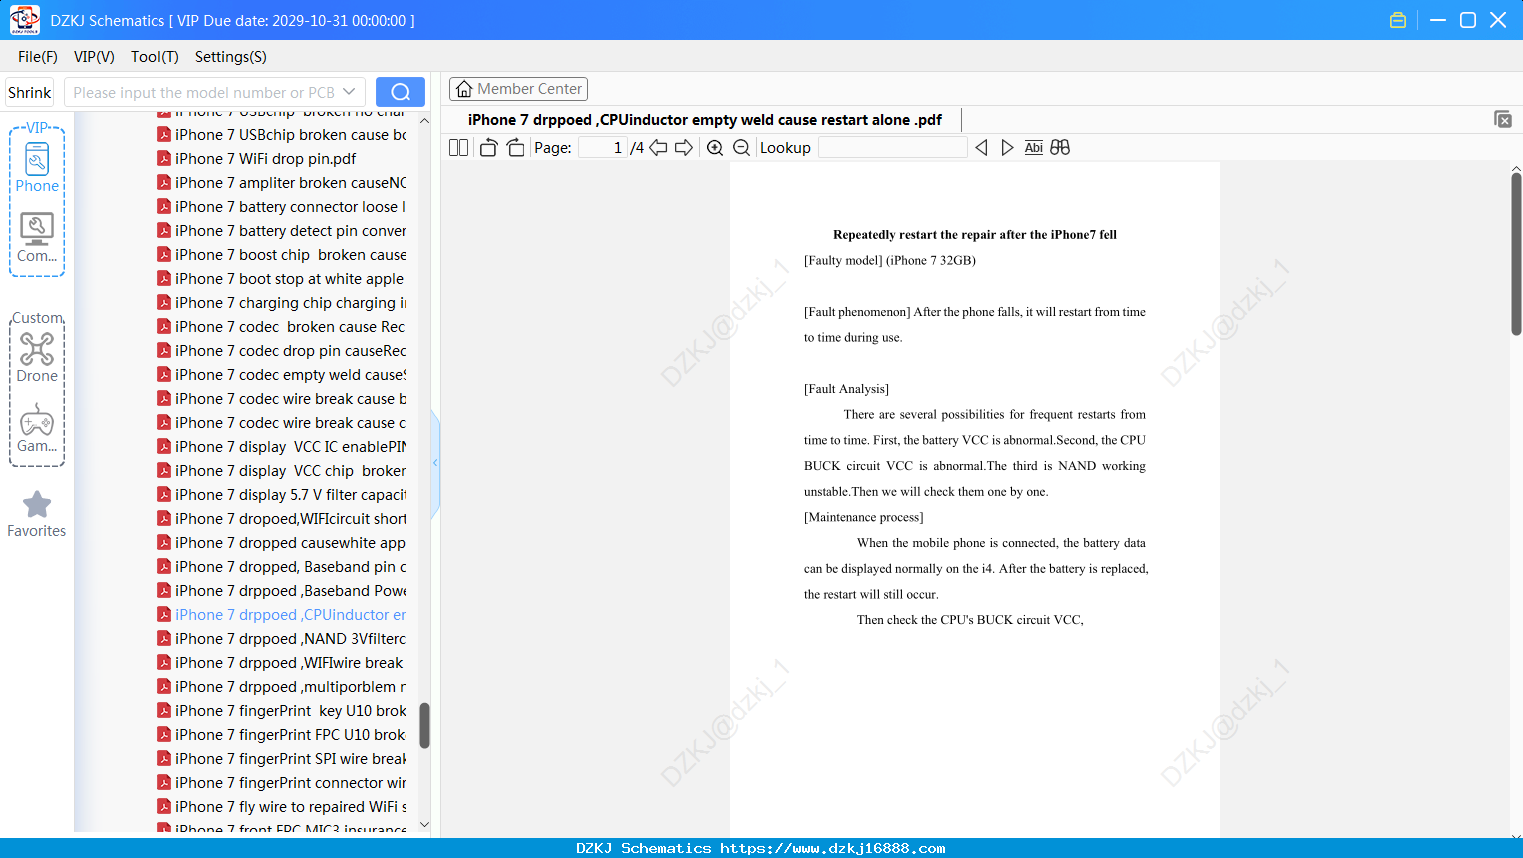Find the next lookup match
The image size is (1523, 858).
click(x=1007, y=148)
